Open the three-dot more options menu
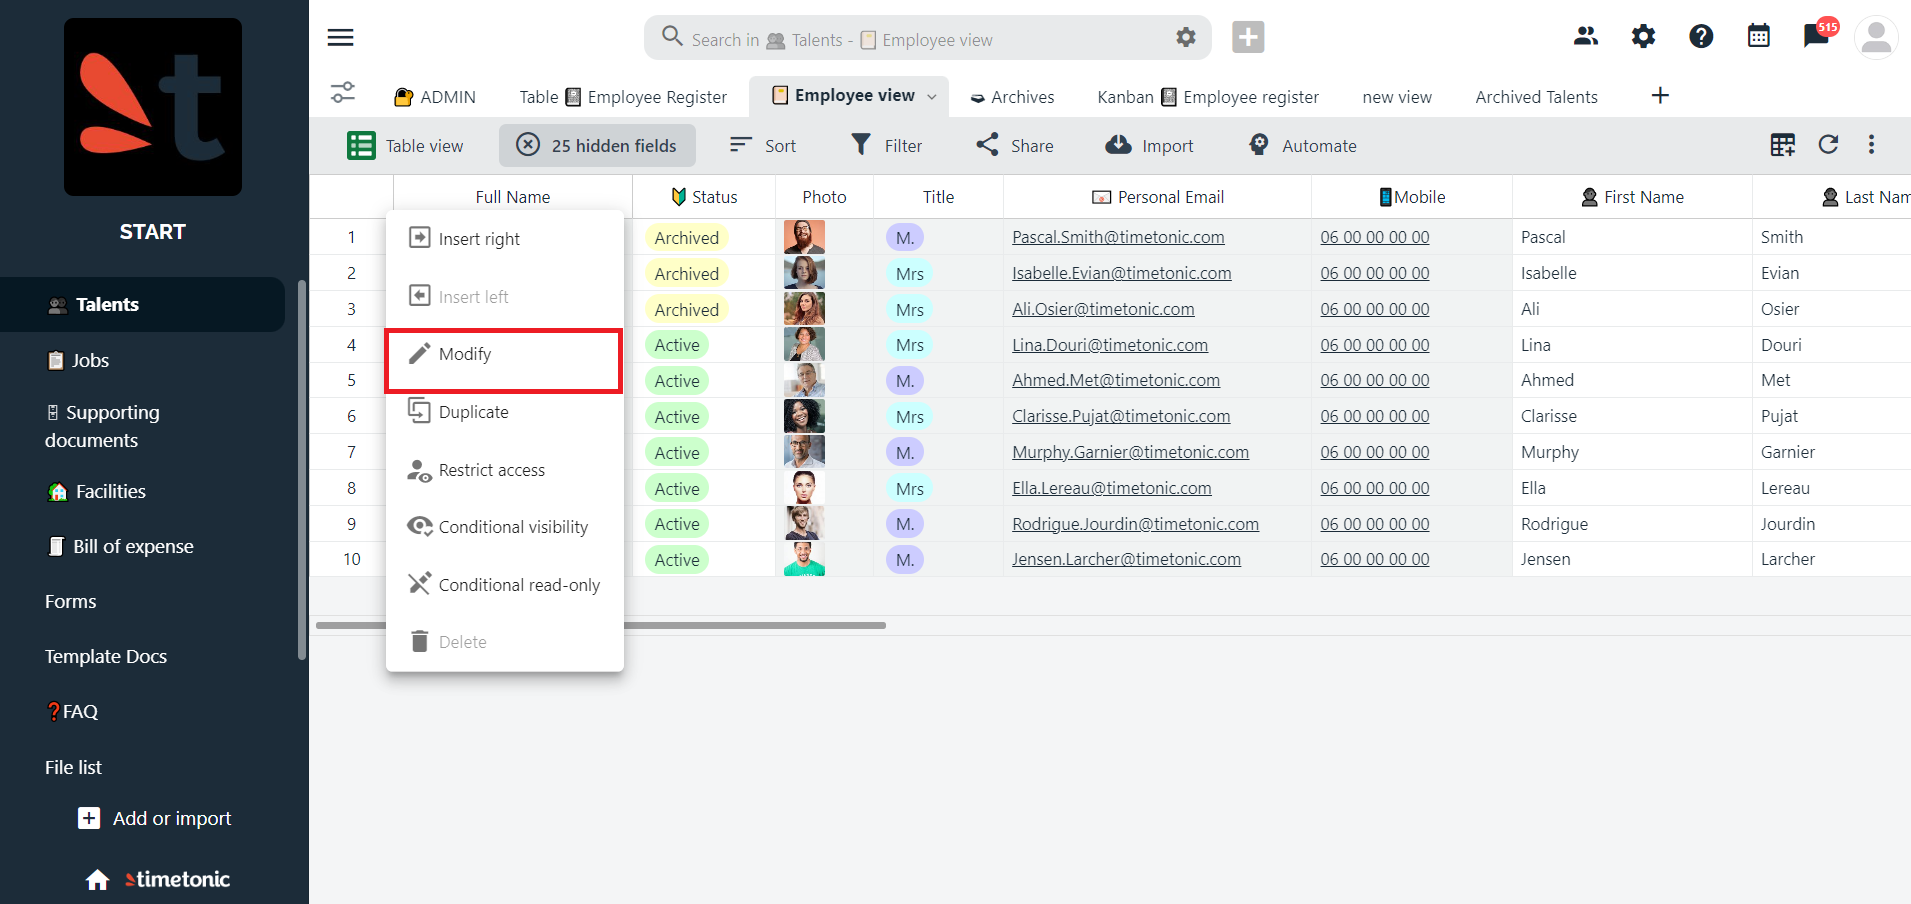Viewport: 1911px width, 904px height. [1871, 144]
